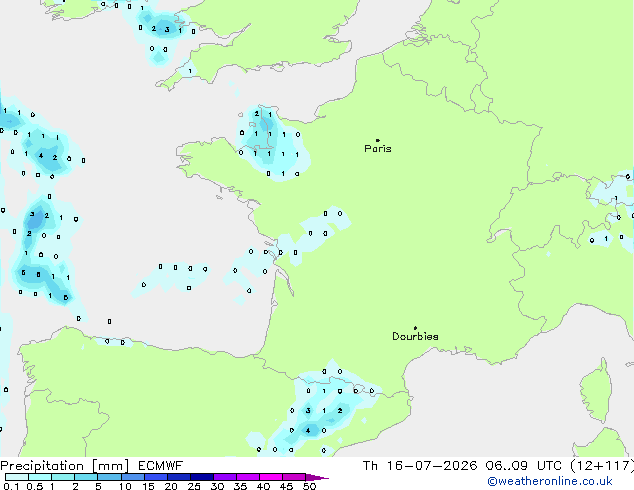The image size is (634, 490).
Task: Click the (12+117) forecast offset text
Action: [x=602, y=466]
